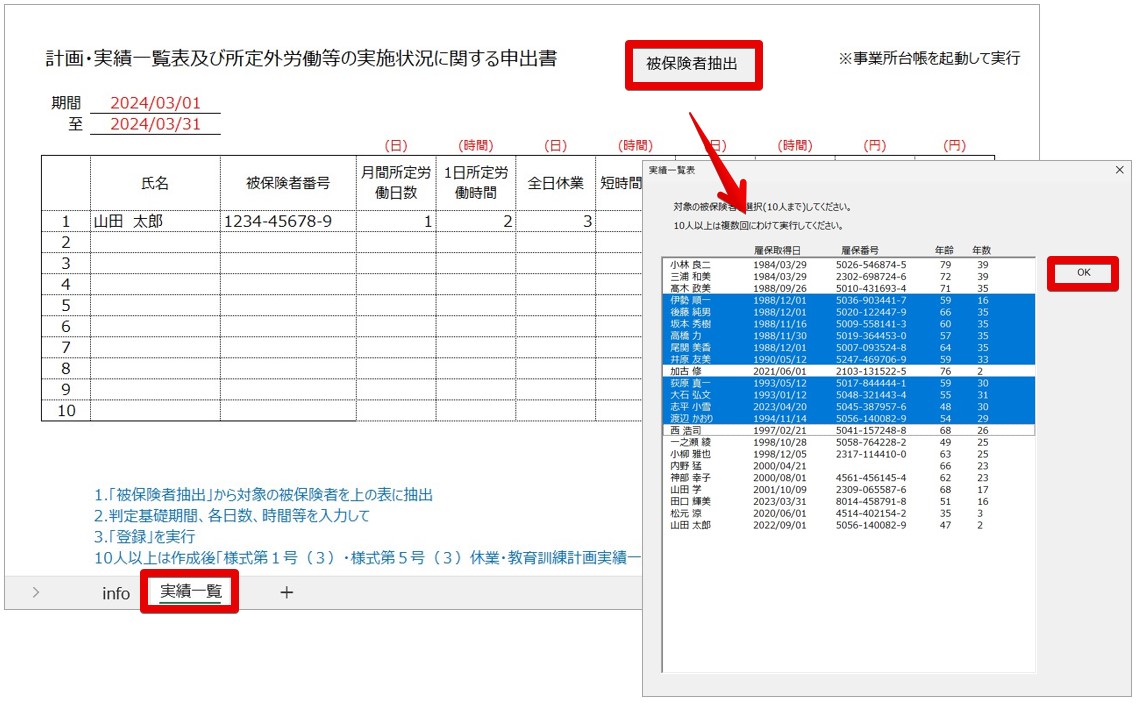The image size is (1140, 704).
Task: Deselect 後藤 純男 in the list
Action: click(x=848, y=312)
